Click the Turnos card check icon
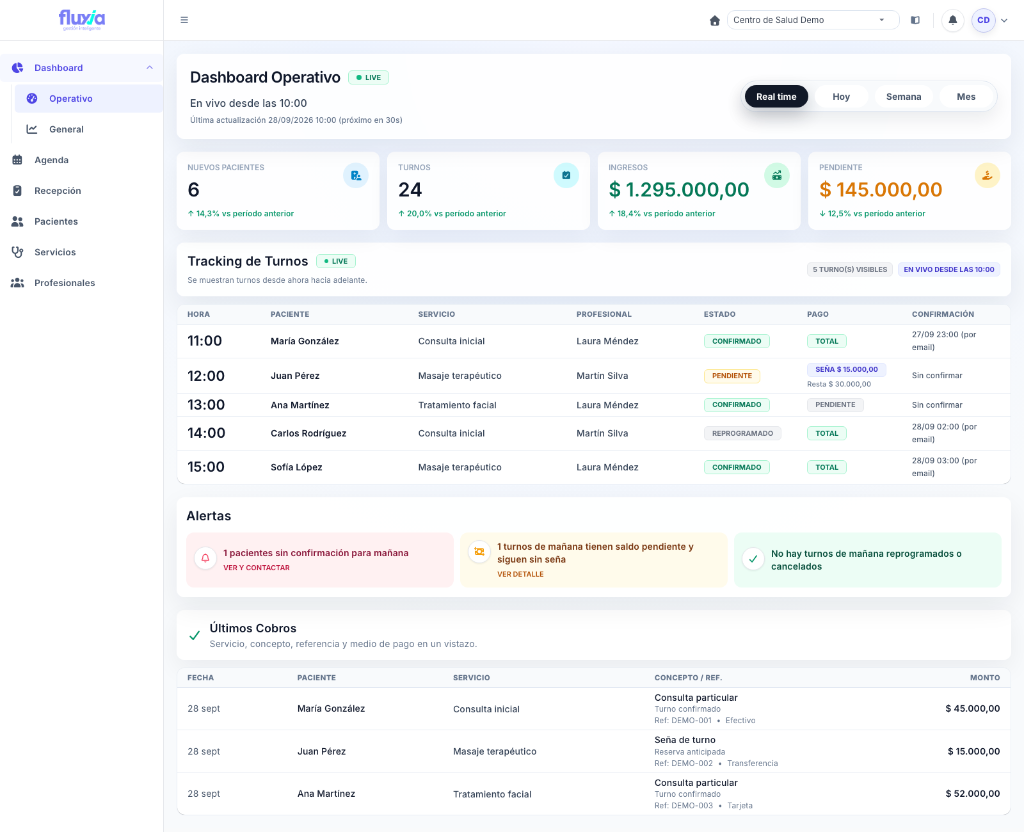Screen dimensions: 1024x832 pos(566,175)
